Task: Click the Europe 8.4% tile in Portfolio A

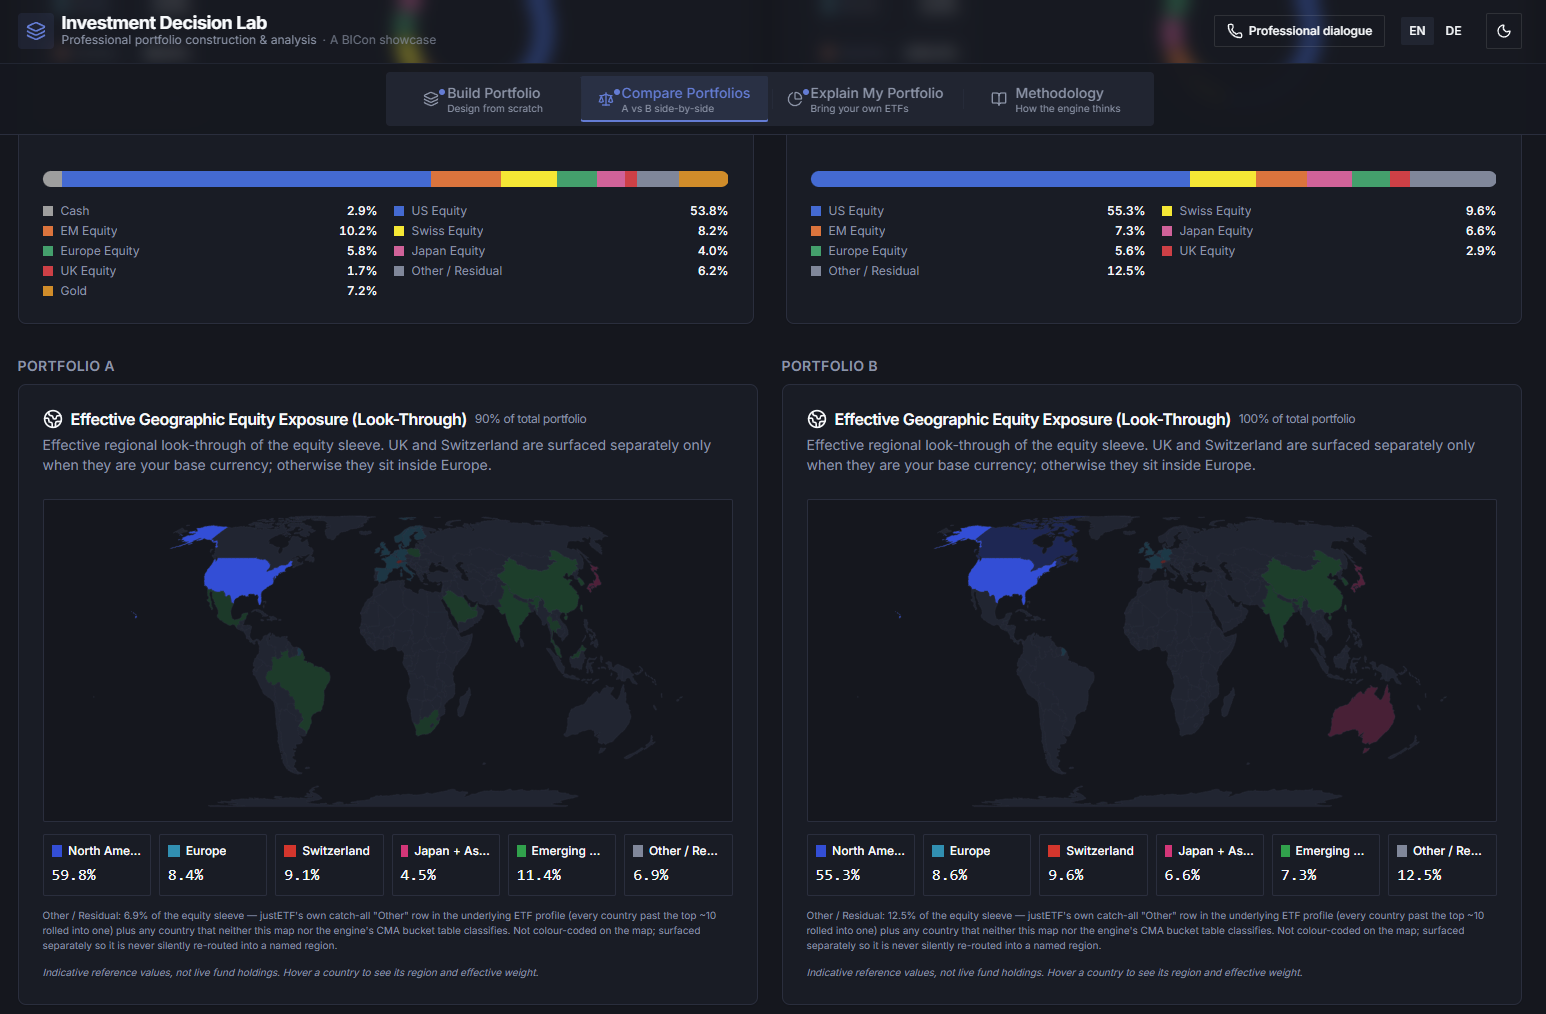Action: [213, 864]
